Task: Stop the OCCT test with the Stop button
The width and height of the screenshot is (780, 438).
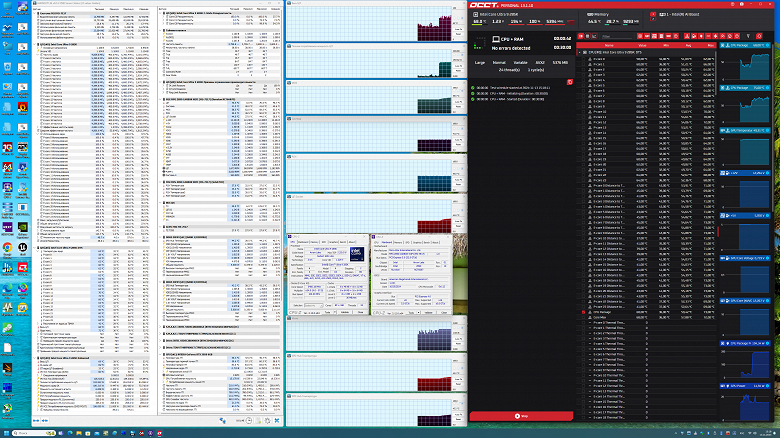Action: (x=521, y=416)
